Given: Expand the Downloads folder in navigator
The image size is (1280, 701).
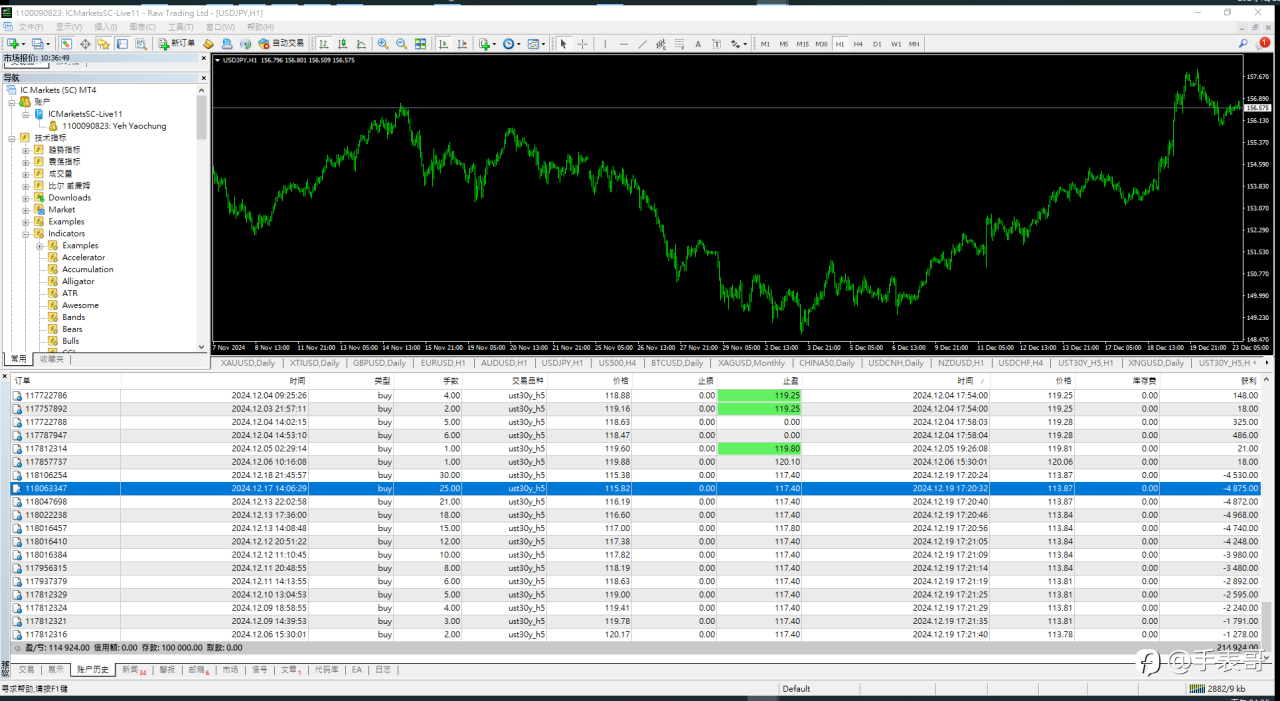Looking at the screenshot, I should point(26,198).
